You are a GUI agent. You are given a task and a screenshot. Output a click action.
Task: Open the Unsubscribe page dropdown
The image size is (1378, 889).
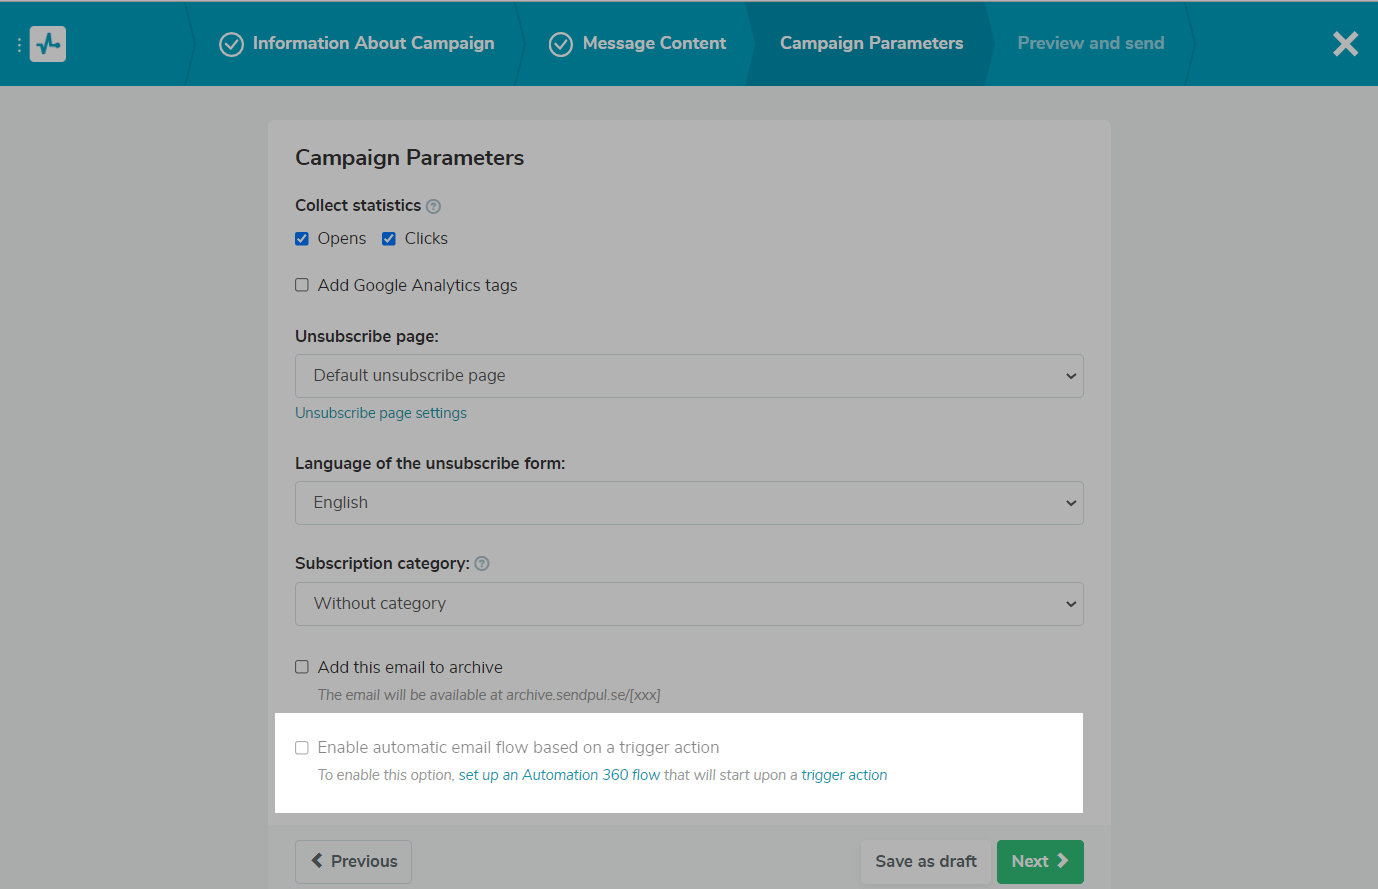coord(689,376)
